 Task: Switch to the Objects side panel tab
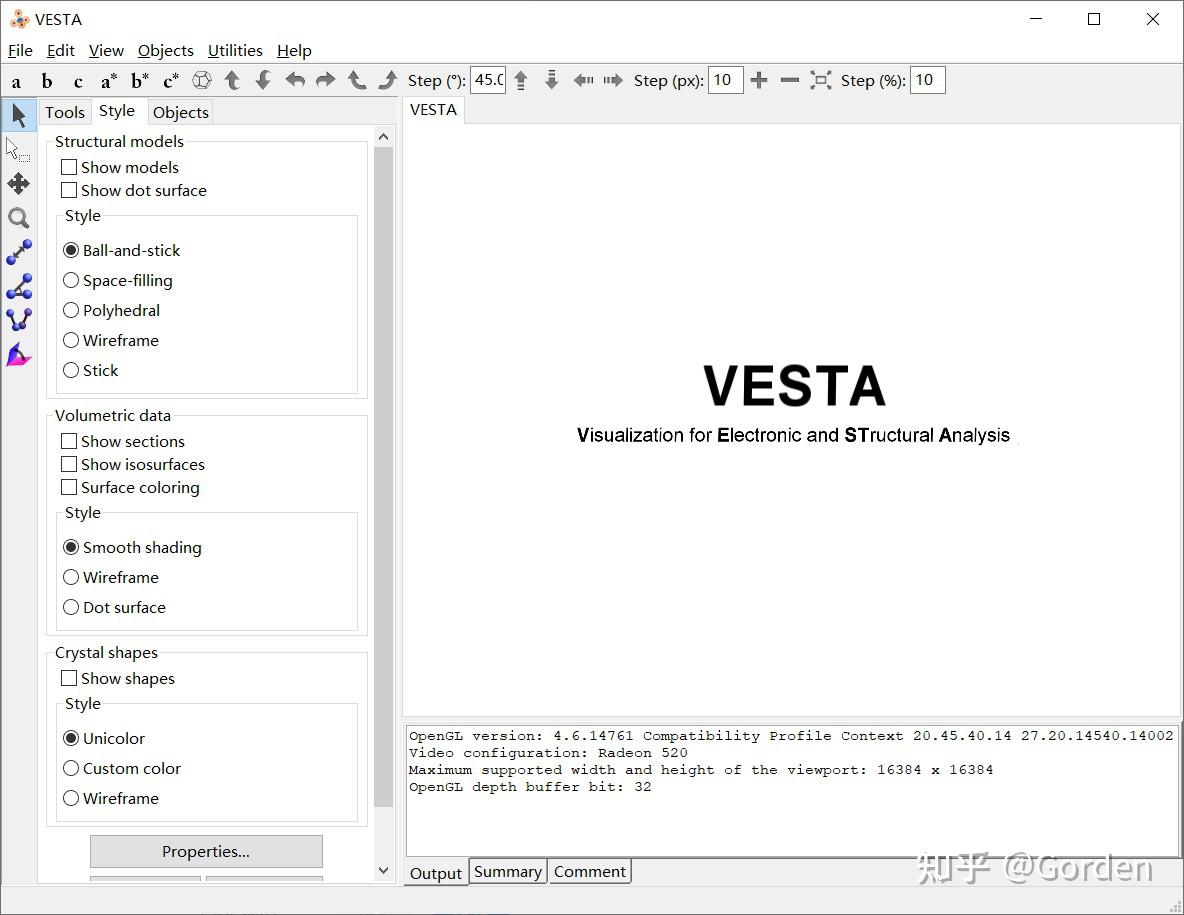[180, 112]
